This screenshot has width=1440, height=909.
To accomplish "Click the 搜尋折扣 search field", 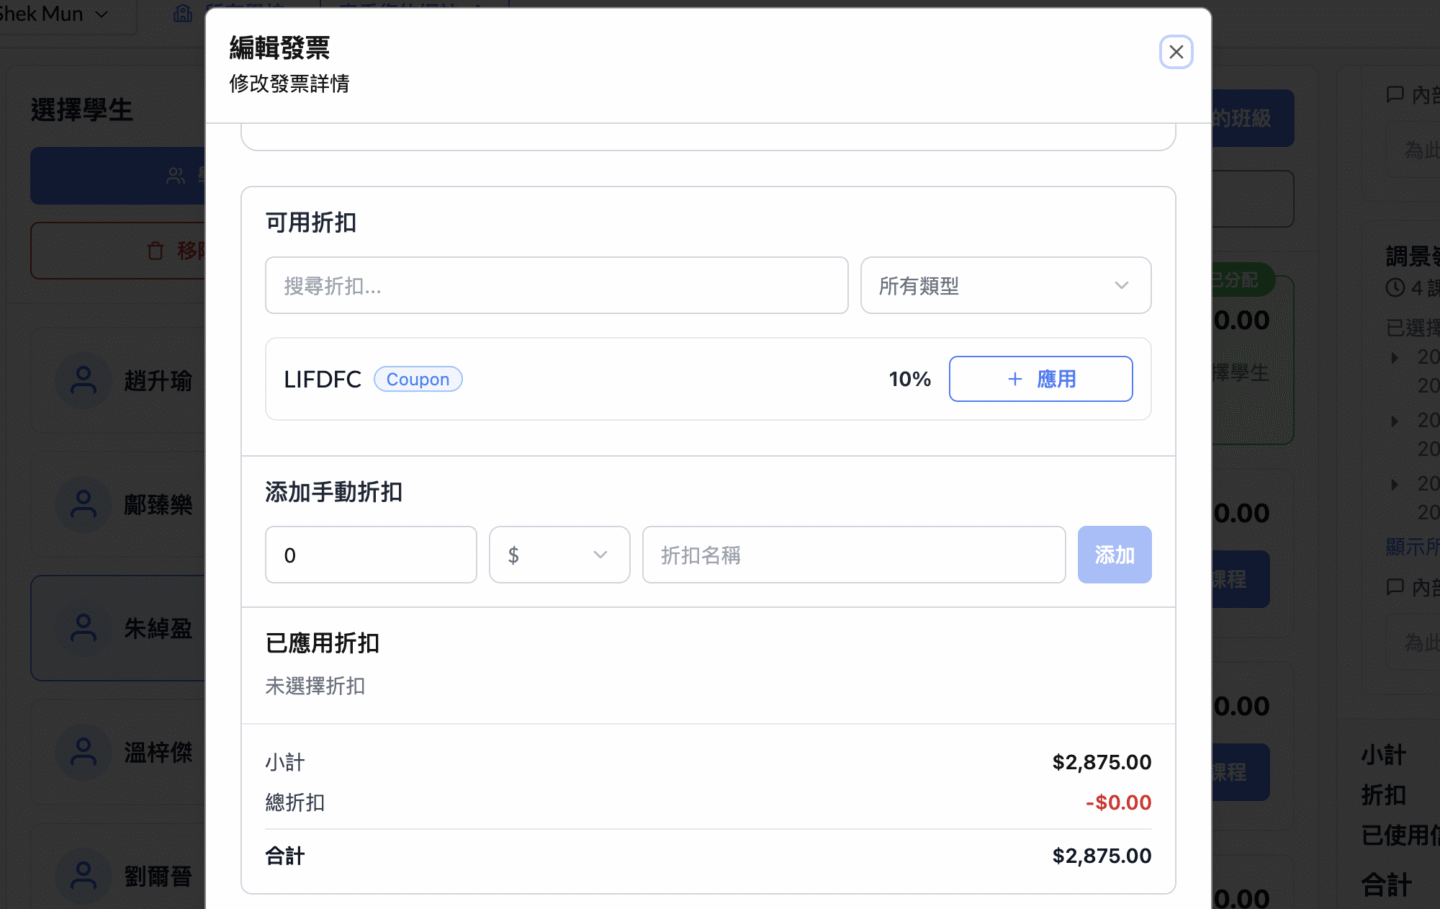I will 556,286.
